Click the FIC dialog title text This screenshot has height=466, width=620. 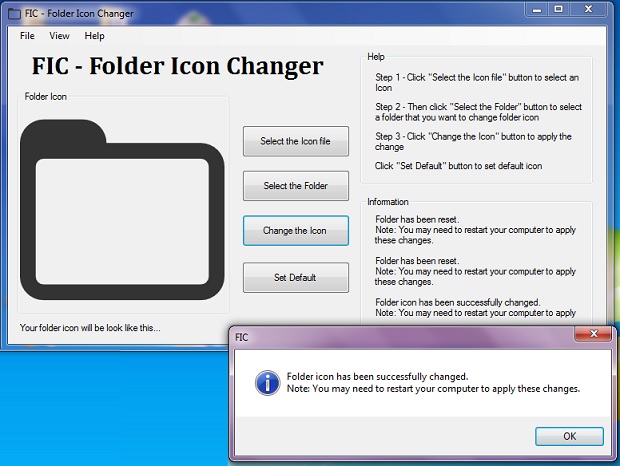pyautogui.click(x=242, y=337)
